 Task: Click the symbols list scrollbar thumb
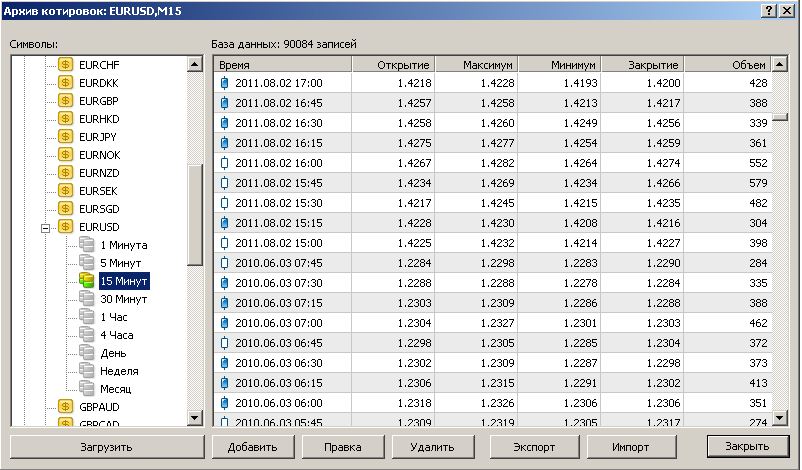coord(195,215)
